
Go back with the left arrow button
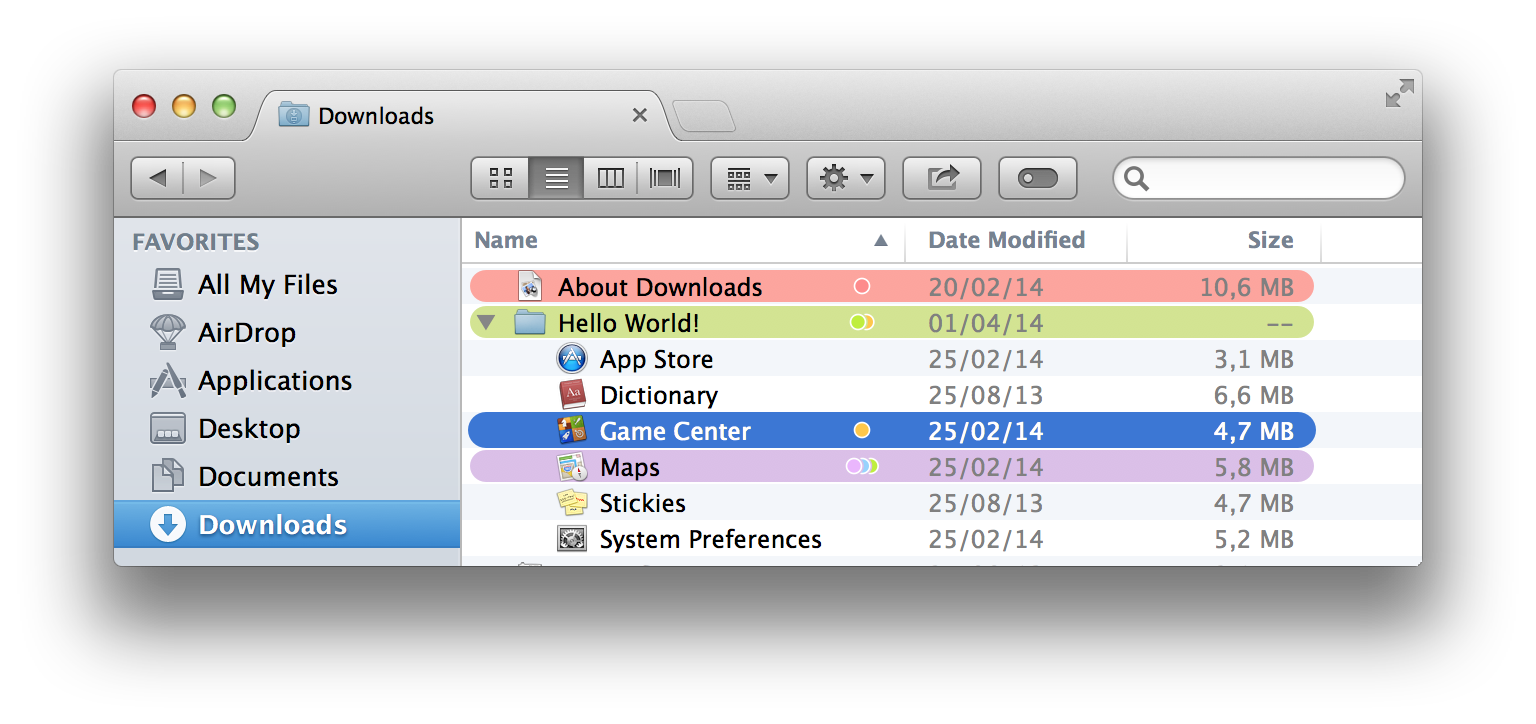pos(157,179)
